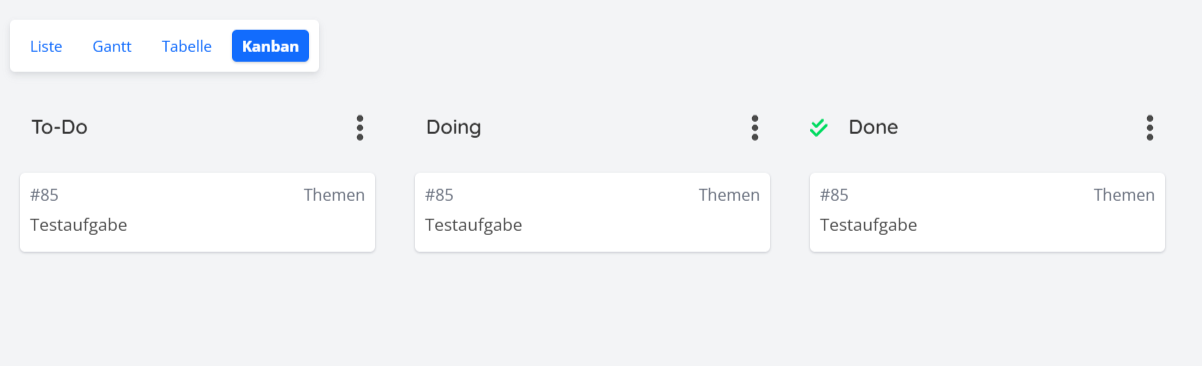Open the Doing column three-dot menu

(755, 128)
